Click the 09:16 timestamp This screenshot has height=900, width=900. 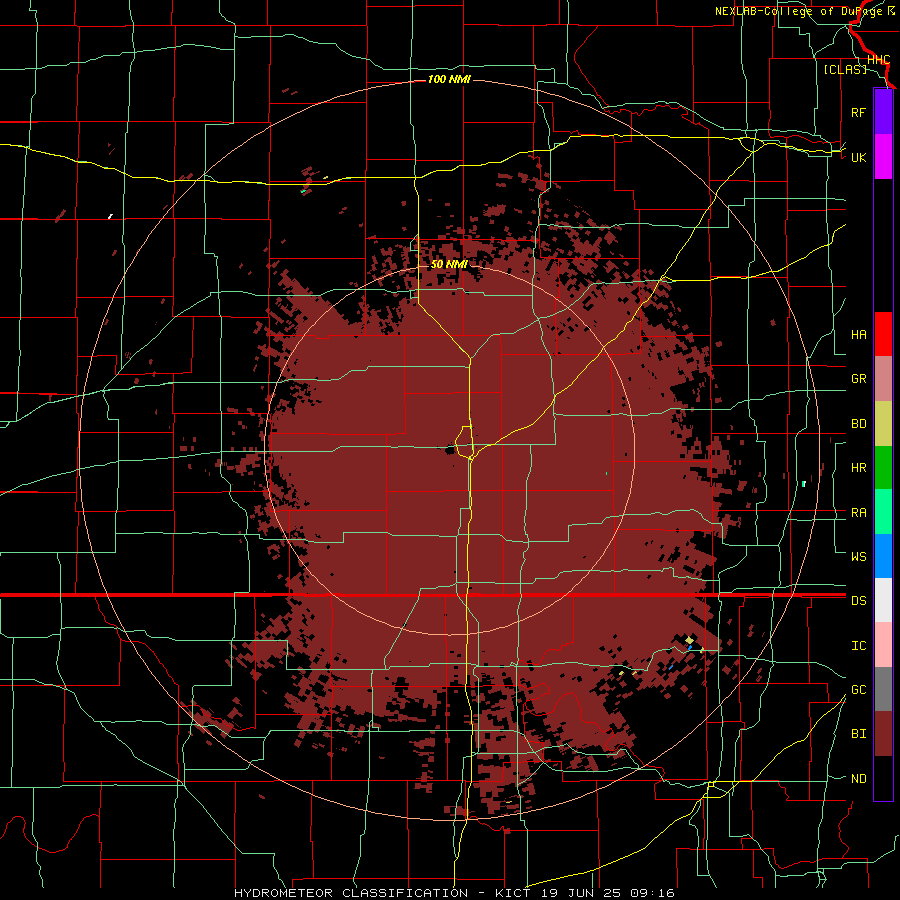pos(652,893)
